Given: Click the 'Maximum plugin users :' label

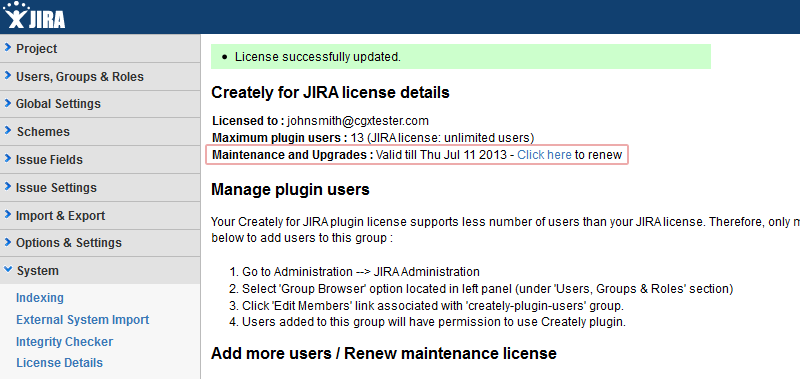Looking at the screenshot, I should point(280,138).
